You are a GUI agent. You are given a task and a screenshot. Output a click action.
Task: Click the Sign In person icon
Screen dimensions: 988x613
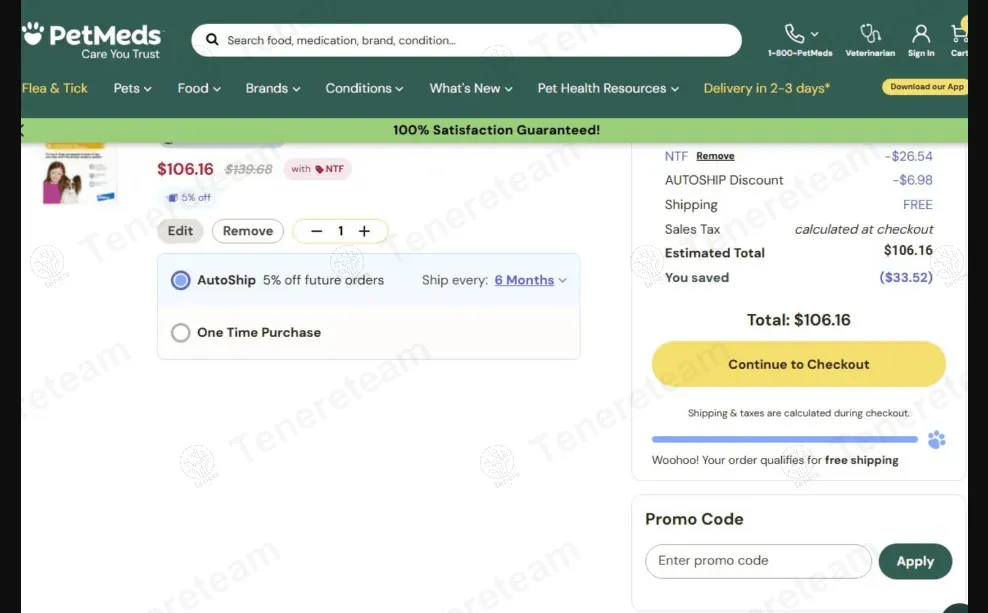pyautogui.click(x=921, y=34)
